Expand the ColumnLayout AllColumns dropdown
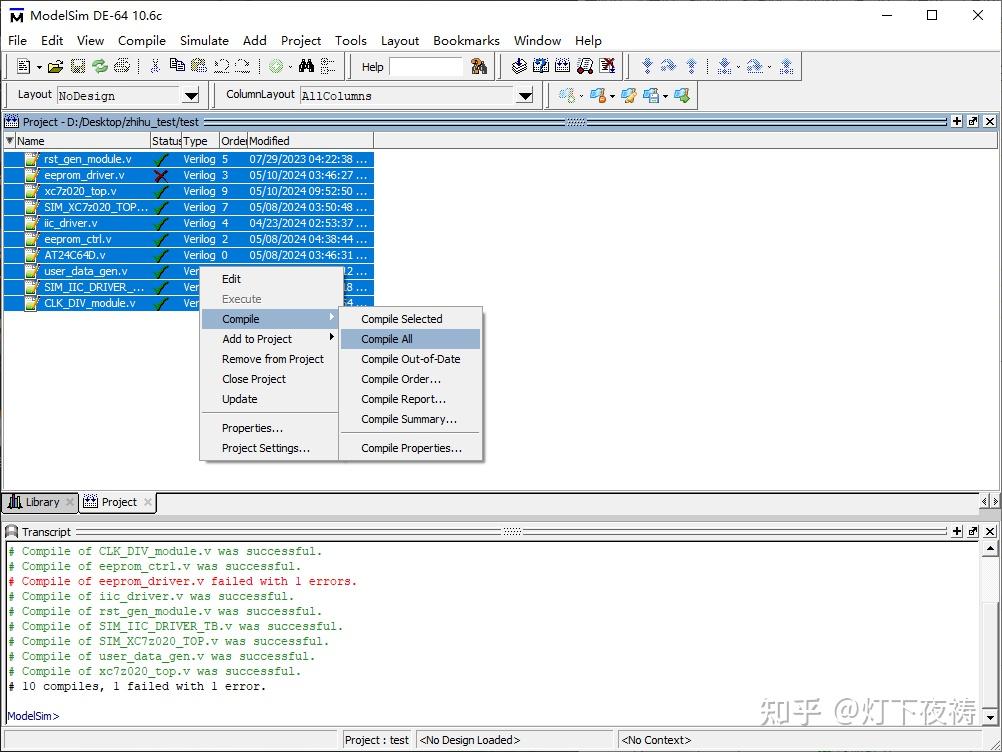Screen dimensions: 1002x752 [525, 95]
